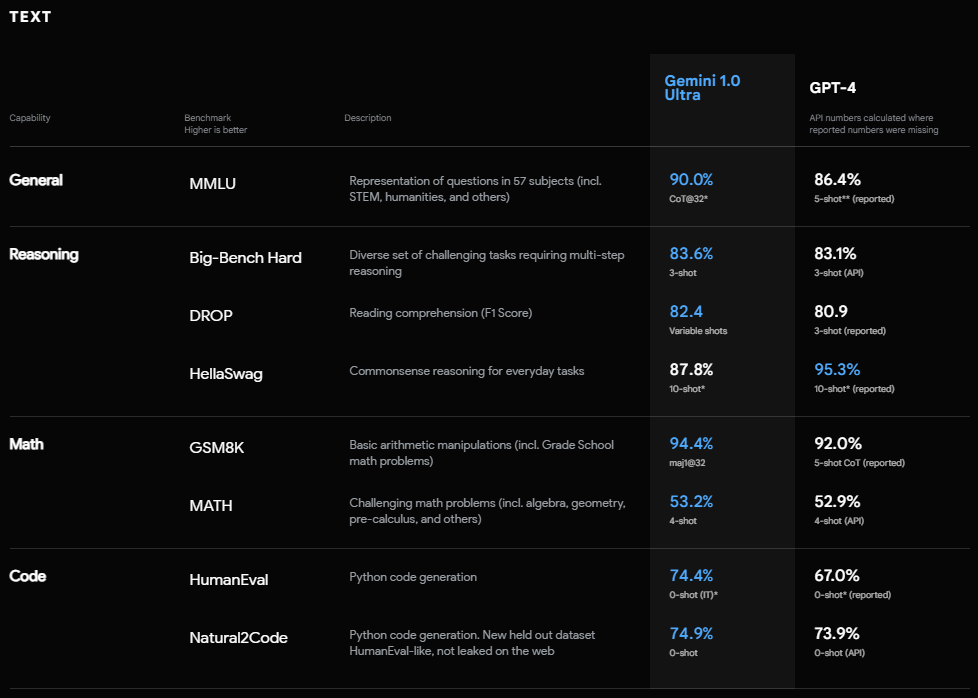Screen dimensions: 978x698
Task: Click the MATH benchmark name
Action: click(x=211, y=505)
